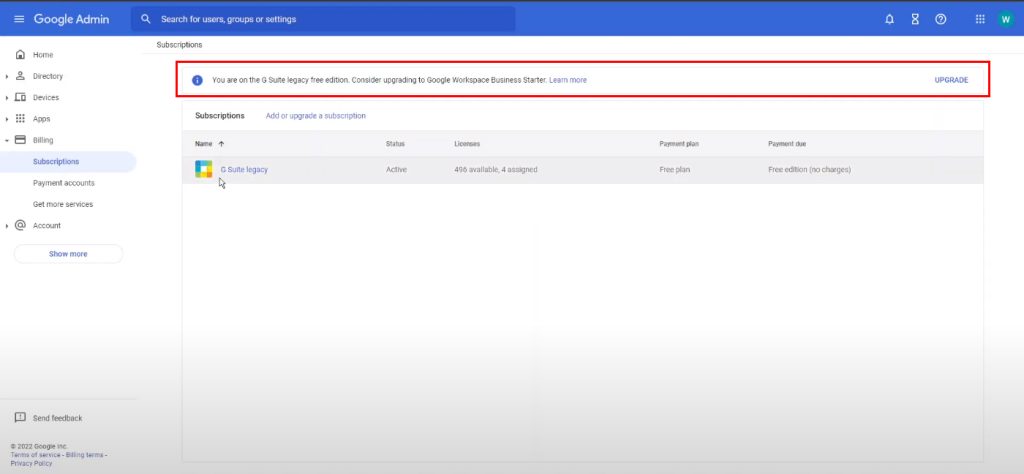1024x474 pixels.
Task: Click the sort arrow next to Name
Action: tap(221, 144)
